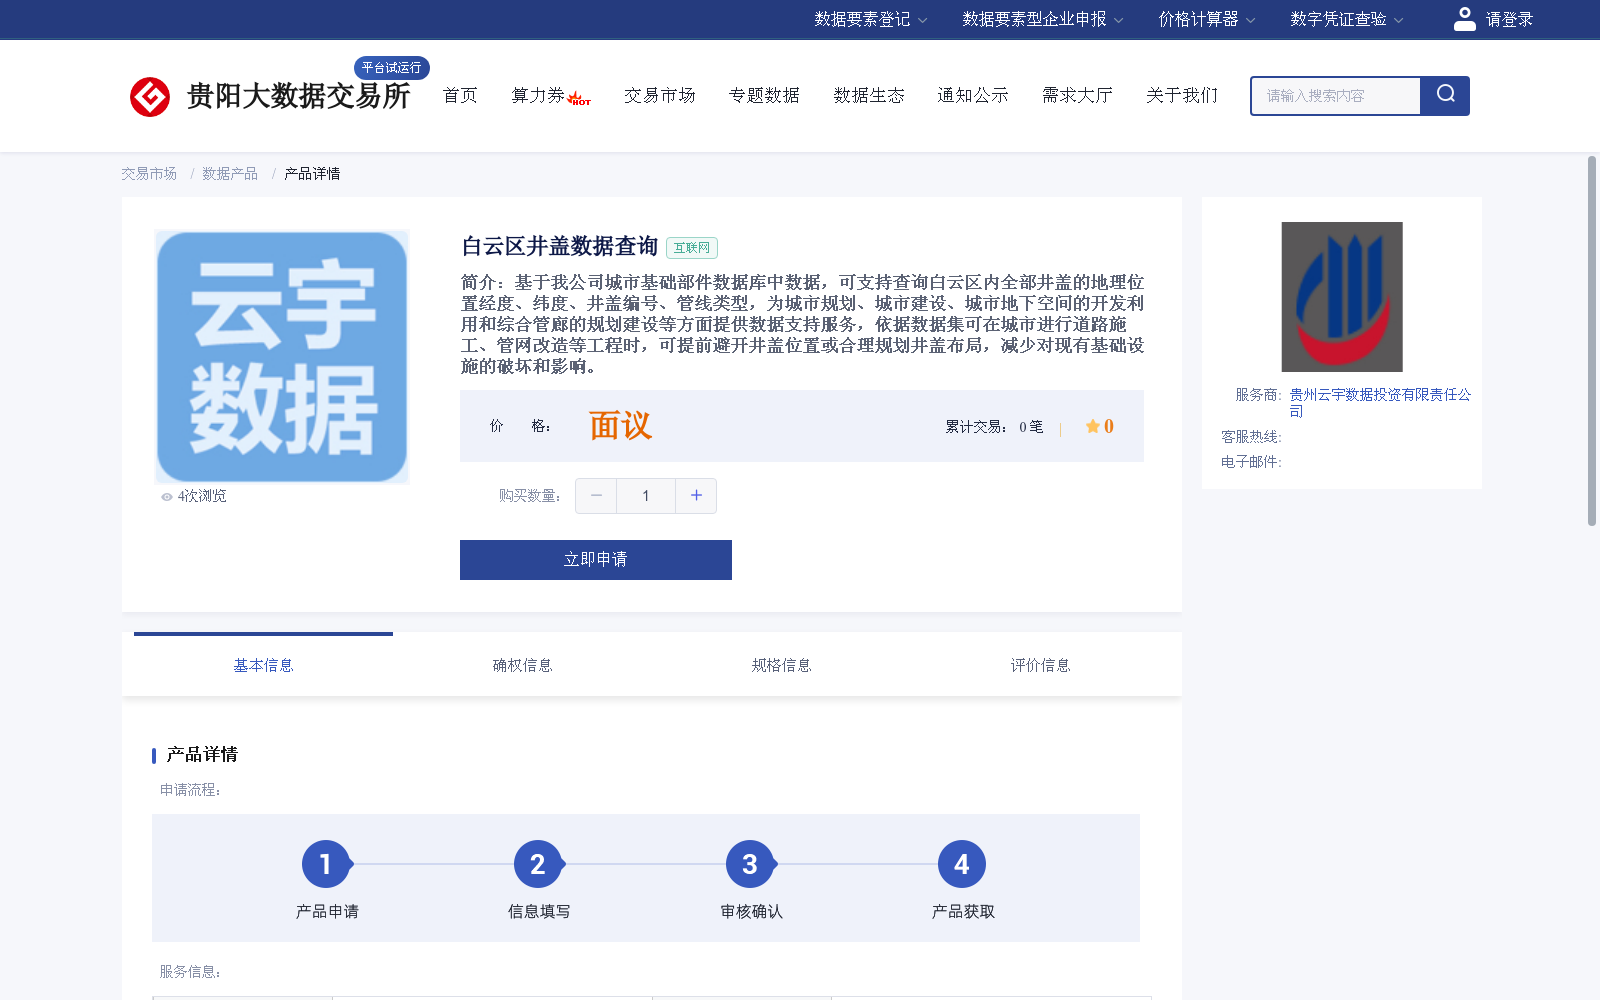
Task: Open 关于我们 navigation item
Action: click(1182, 95)
